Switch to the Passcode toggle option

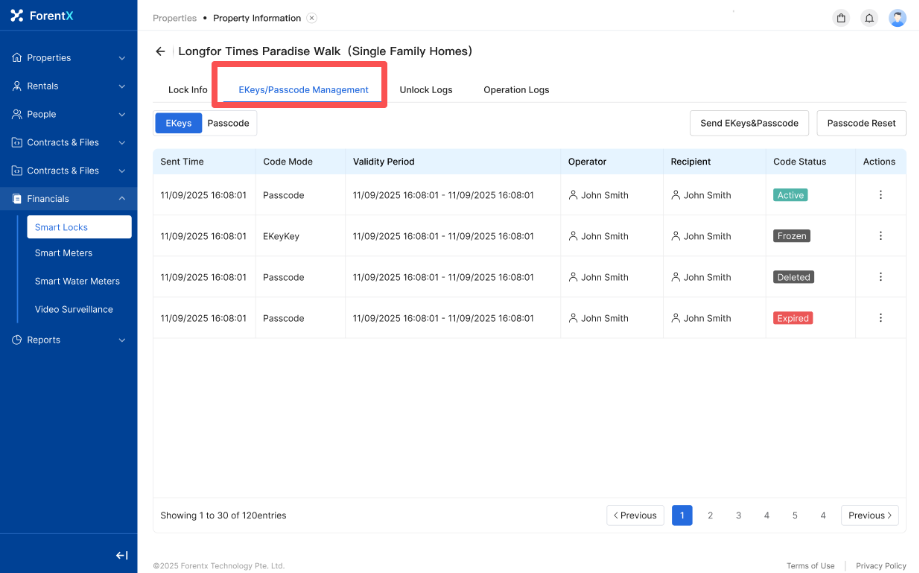pos(228,123)
